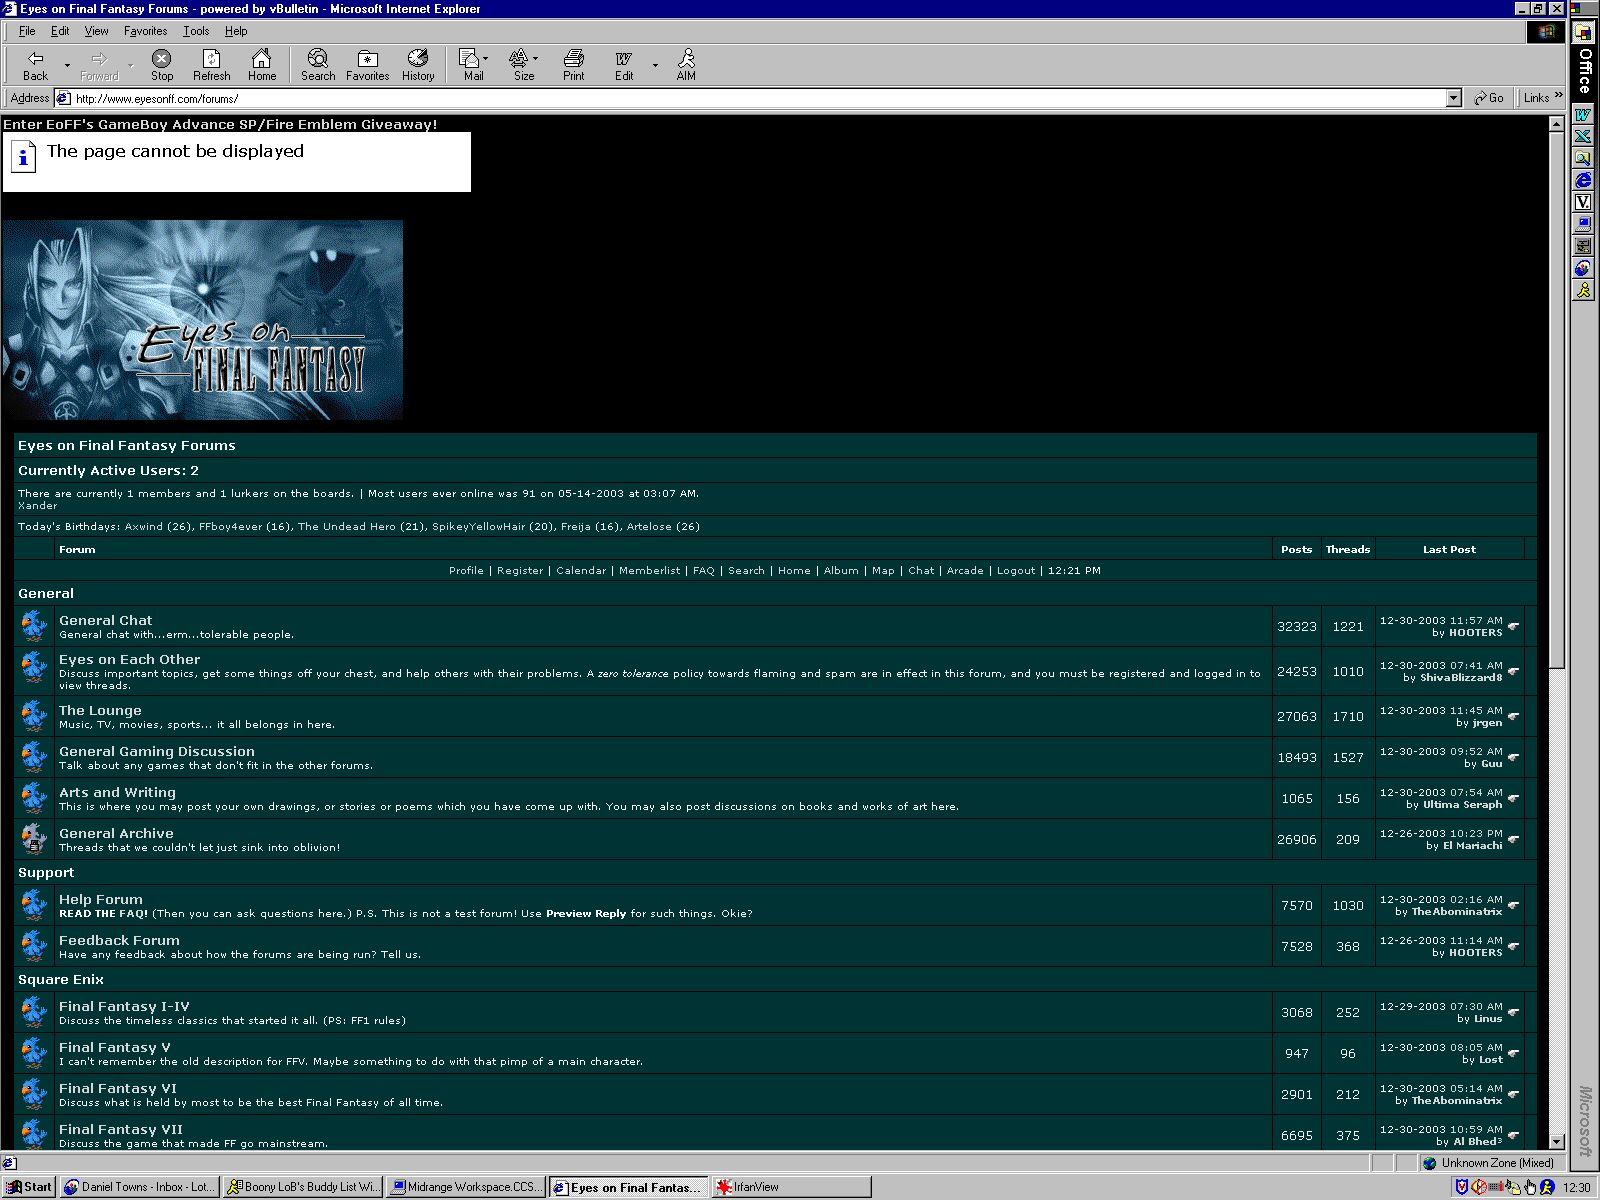Open the General Chat forum
The height and width of the screenshot is (1200, 1600).
pyautogui.click(x=105, y=620)
